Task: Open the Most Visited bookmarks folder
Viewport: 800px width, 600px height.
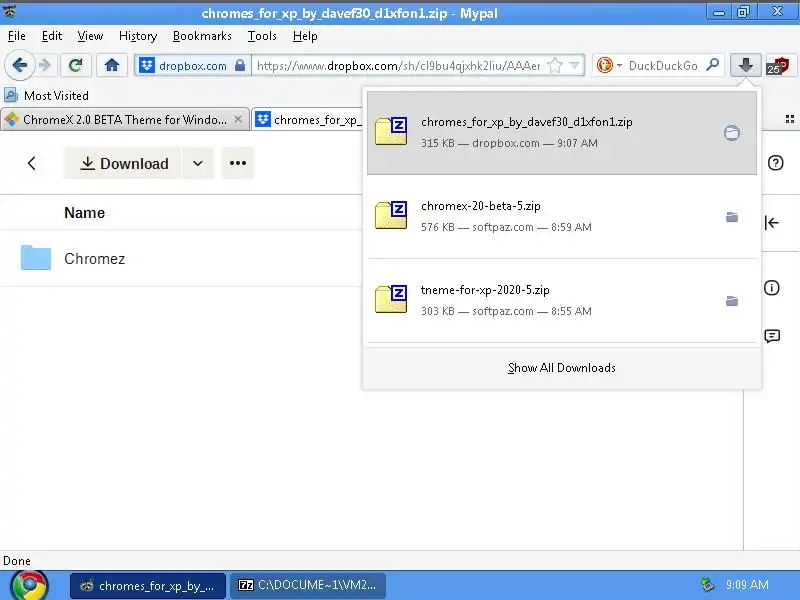Action: click(46, 95)
